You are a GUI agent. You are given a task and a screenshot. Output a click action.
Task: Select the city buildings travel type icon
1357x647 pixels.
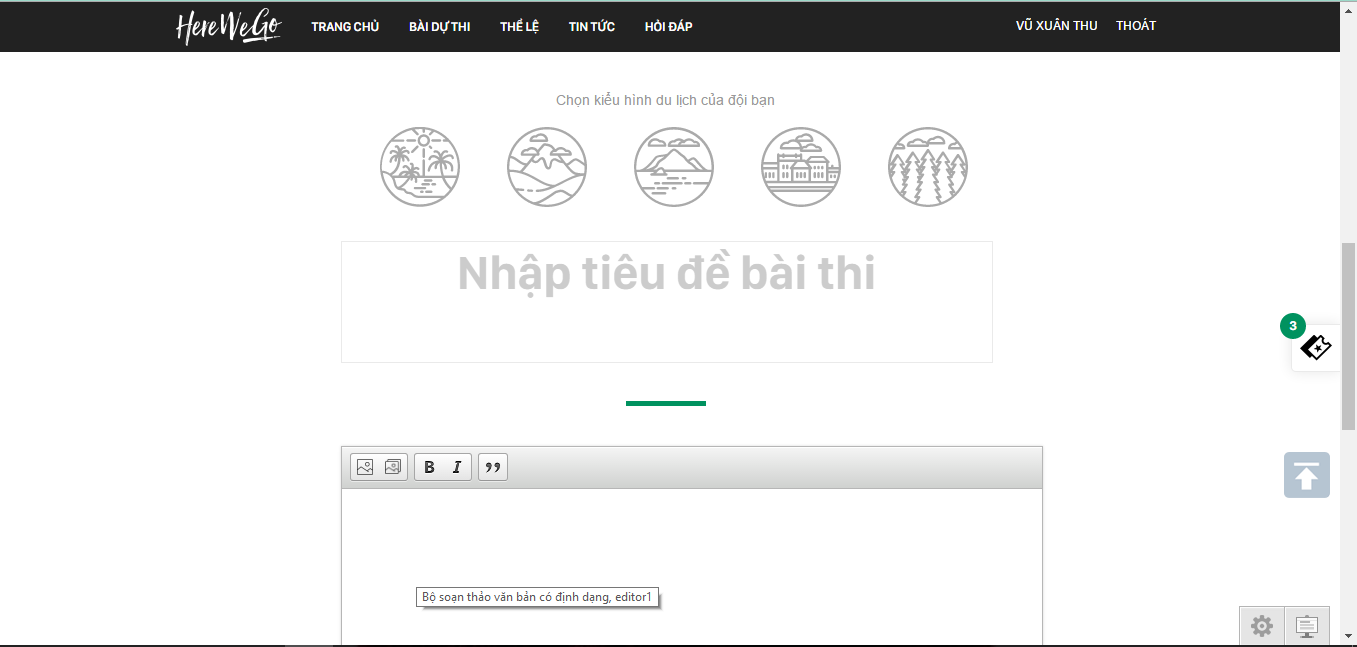tap(801, 166)
